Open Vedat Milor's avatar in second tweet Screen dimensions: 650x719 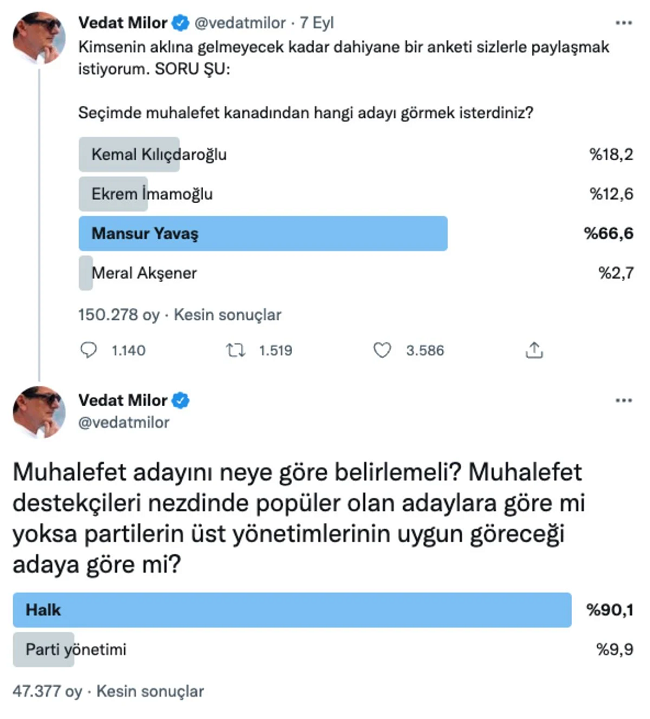point(39,412)
